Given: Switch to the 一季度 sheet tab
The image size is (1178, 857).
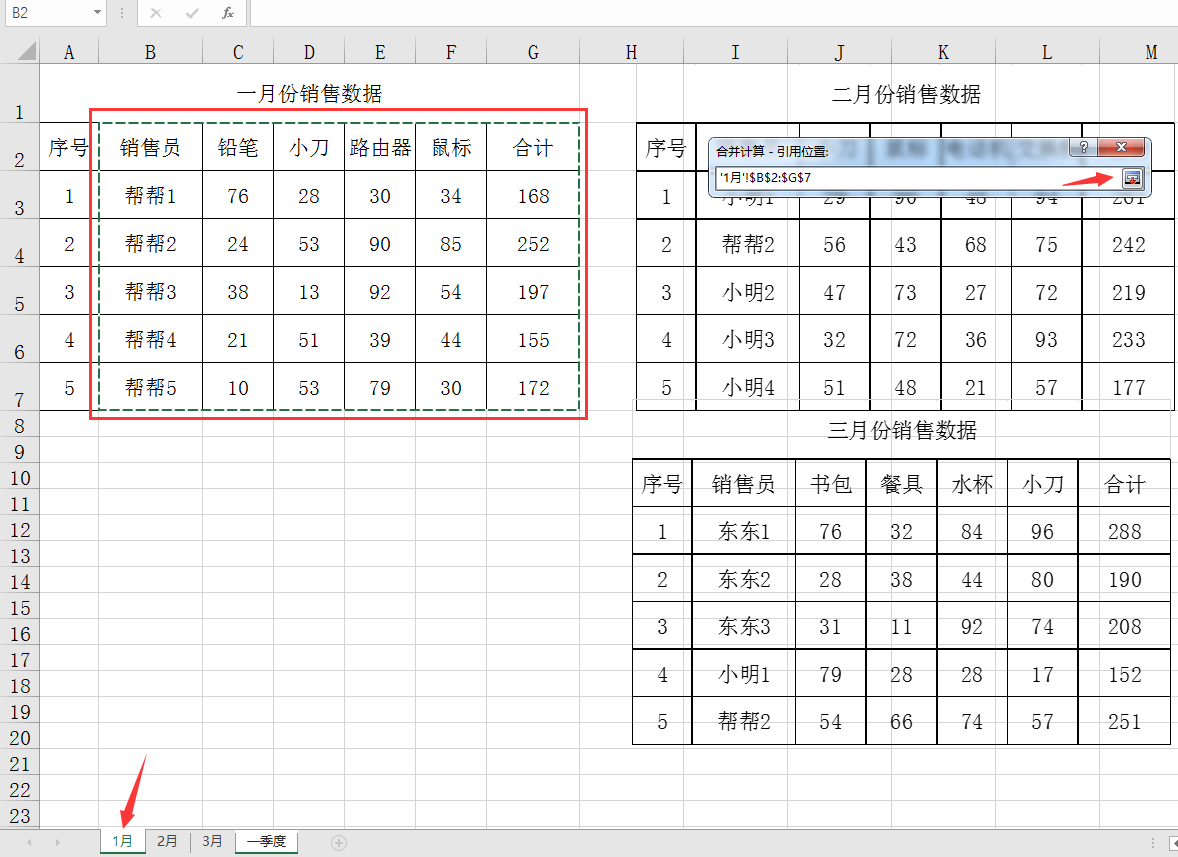Looking at the screenshot, I should click(x=266, y=841).
